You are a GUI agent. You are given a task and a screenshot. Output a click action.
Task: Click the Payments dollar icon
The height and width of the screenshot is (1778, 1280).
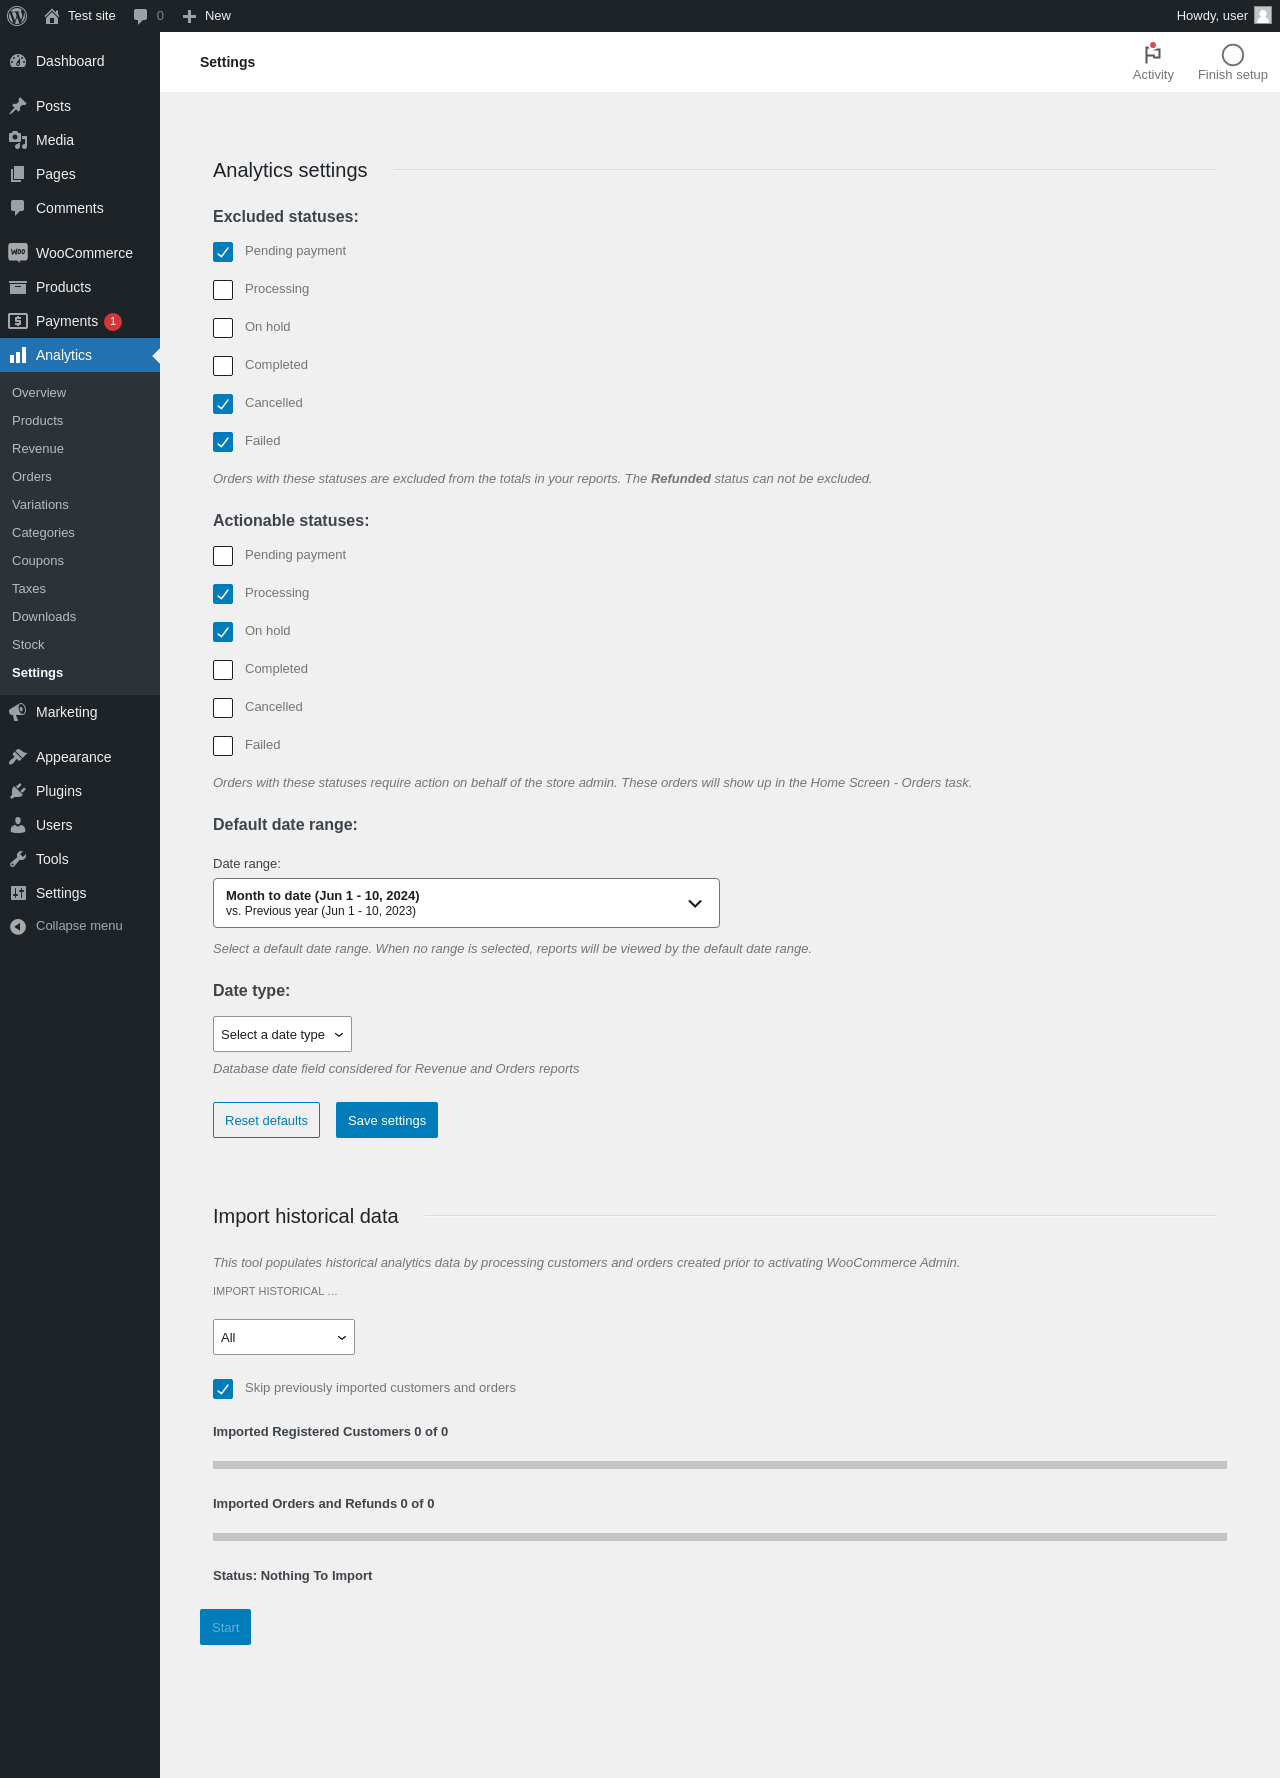tap(18, 321)
